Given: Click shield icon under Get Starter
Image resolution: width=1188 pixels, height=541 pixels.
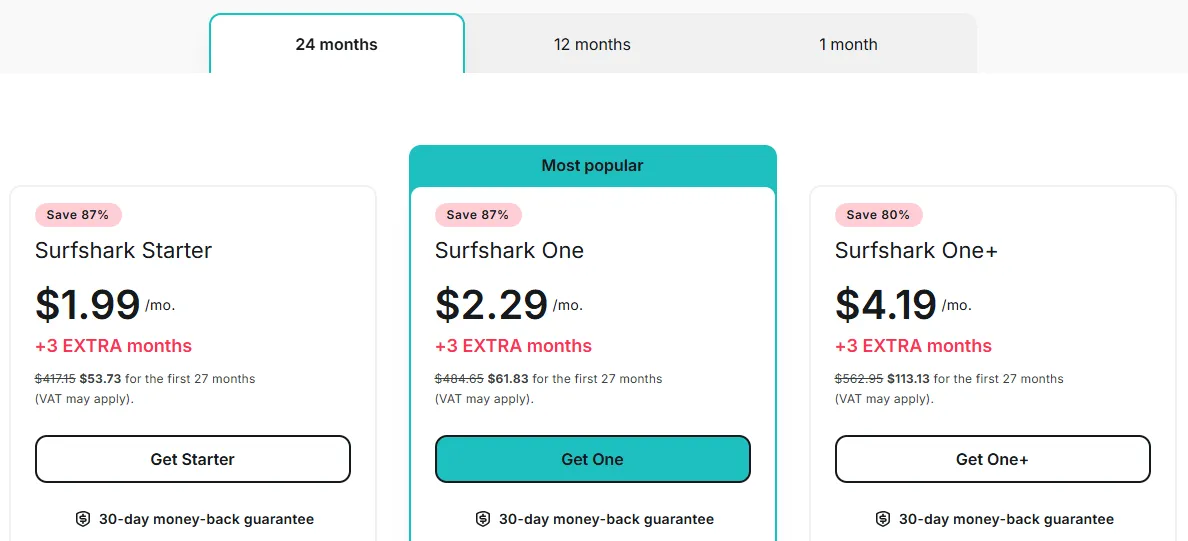Looking at the screenshot, I should pyautogui.click(x=83, y=519).
